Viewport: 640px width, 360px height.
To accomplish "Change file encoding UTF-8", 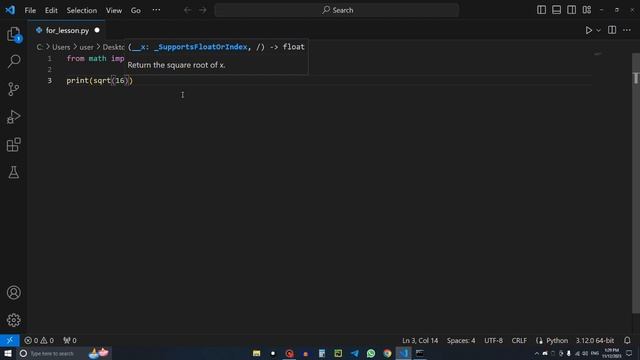I will point(493,340).
